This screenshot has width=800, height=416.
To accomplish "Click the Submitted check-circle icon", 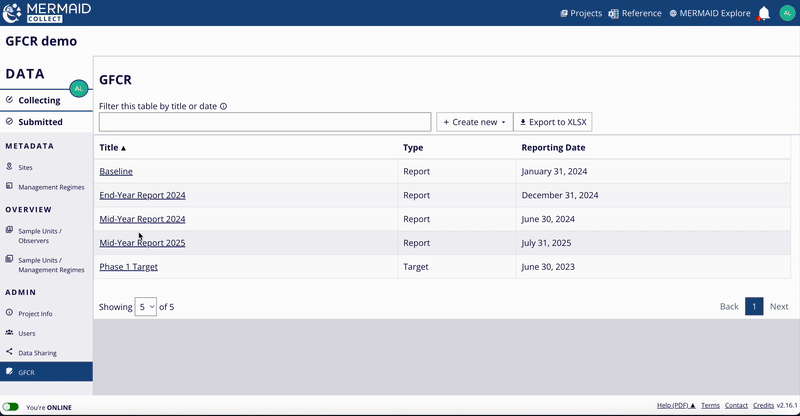I will click(9, 121).
